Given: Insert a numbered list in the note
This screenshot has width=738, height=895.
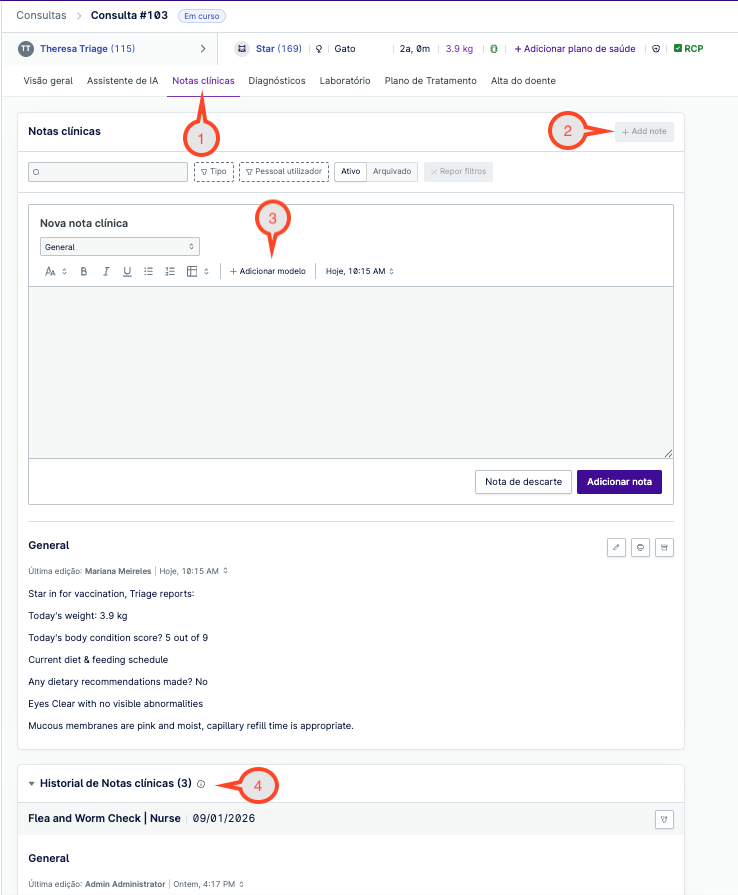Looking at the screenshot, I should point(170,272).
